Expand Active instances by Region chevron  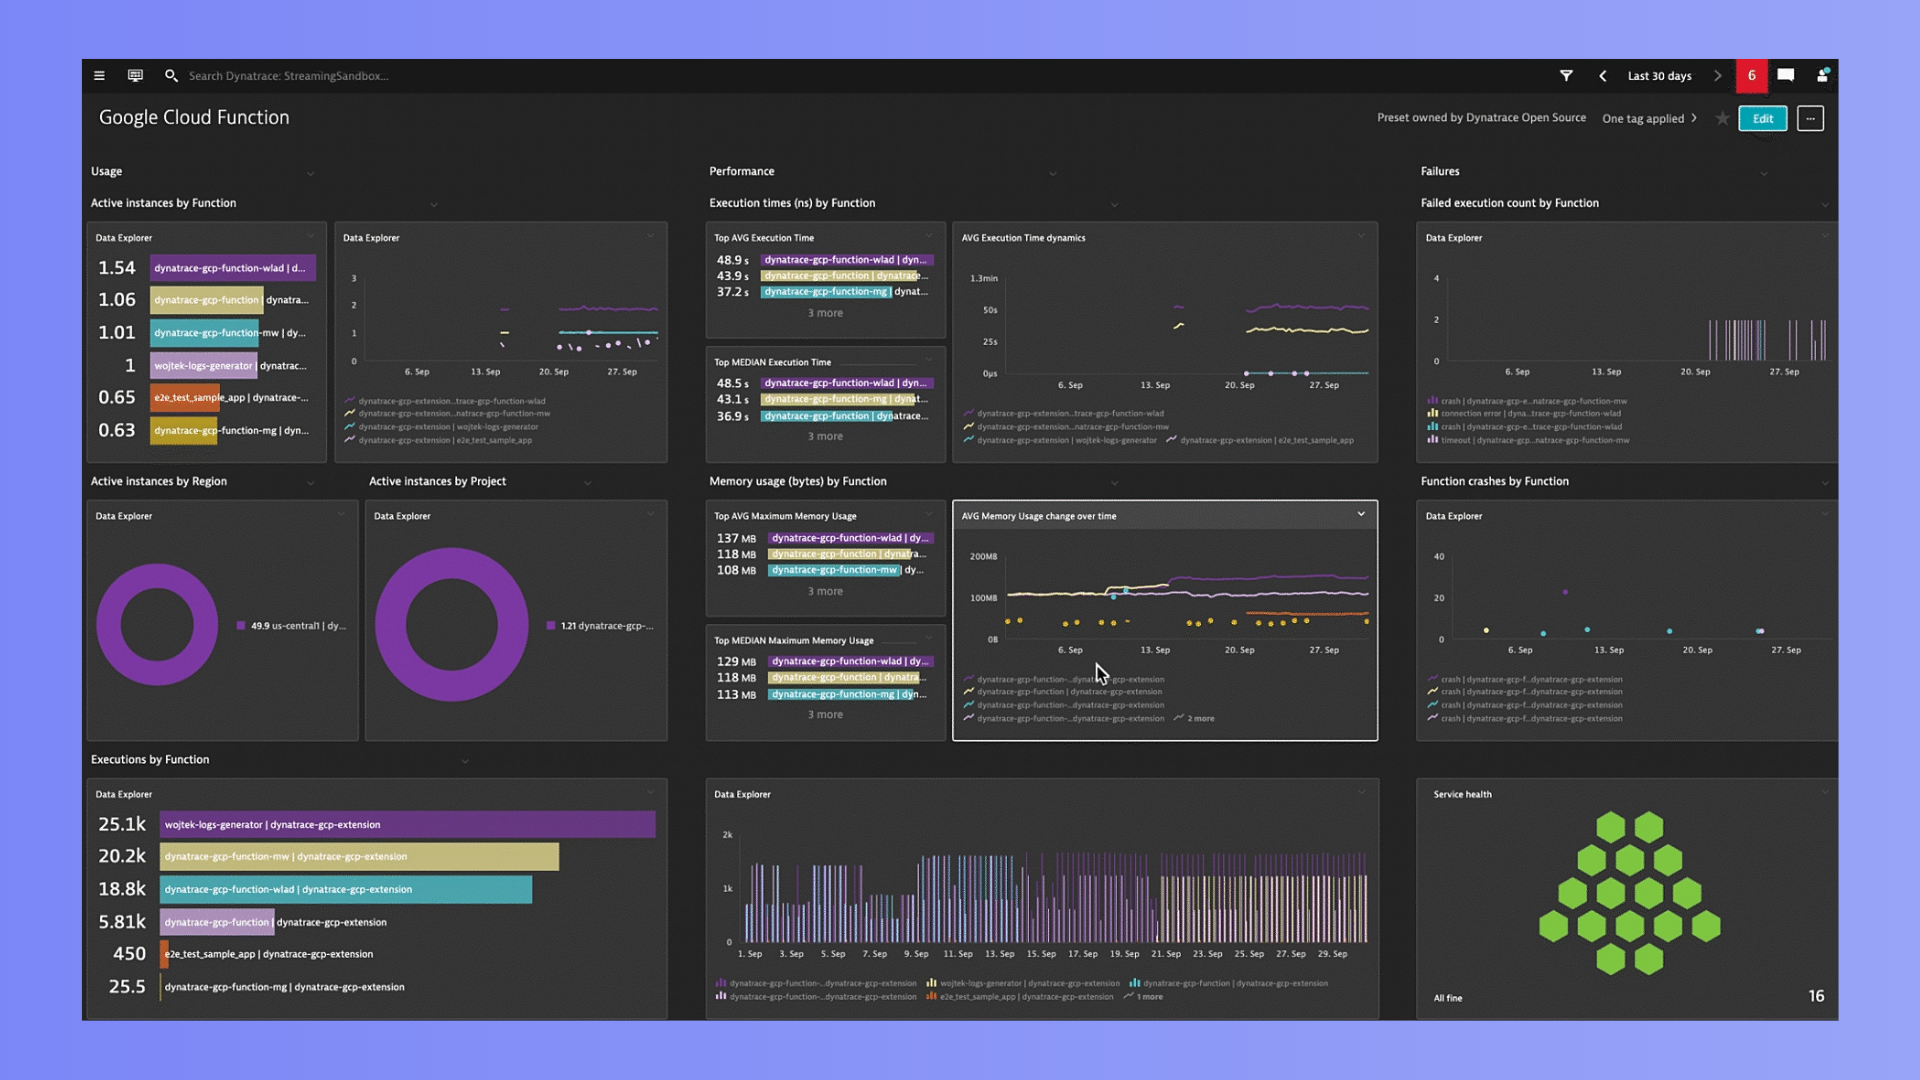pos(310,483)
